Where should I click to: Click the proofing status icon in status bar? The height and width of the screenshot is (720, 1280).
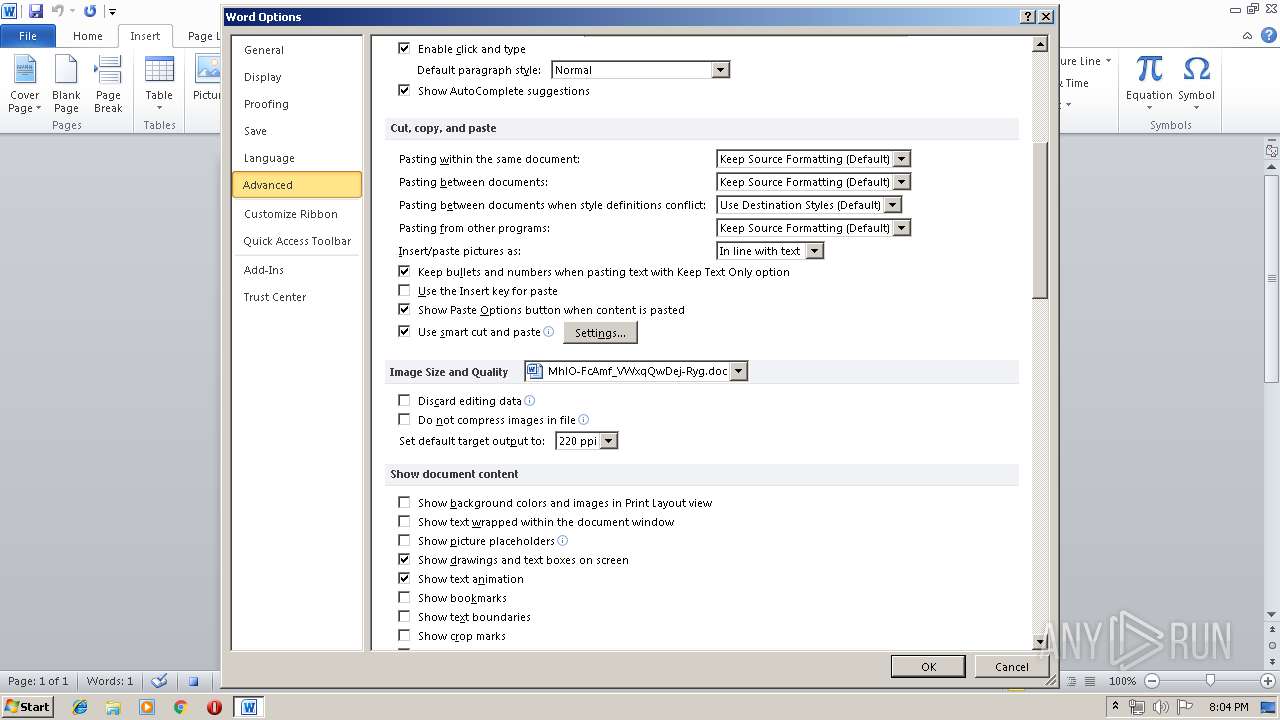(160, 681)
